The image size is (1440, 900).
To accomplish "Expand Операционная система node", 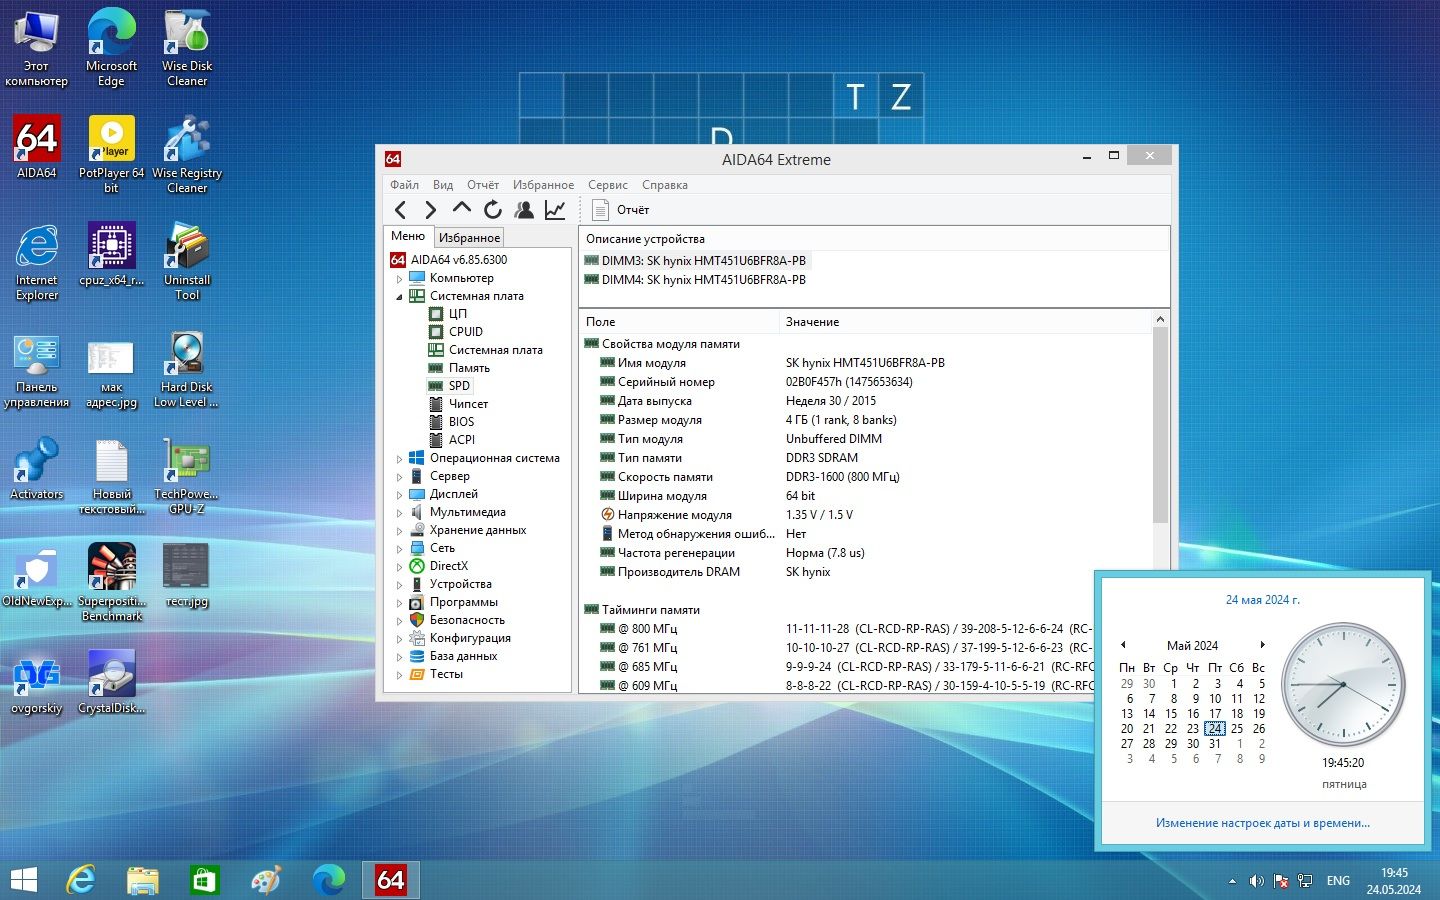I will click(x=399, y=459).
